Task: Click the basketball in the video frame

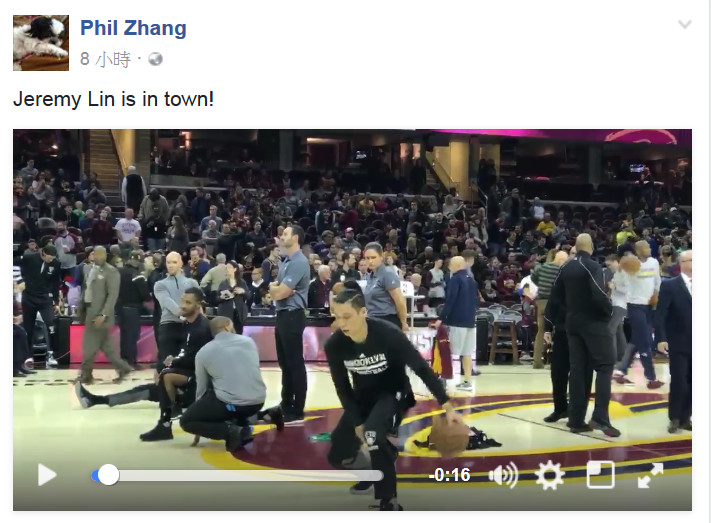Action: point(449,436)
